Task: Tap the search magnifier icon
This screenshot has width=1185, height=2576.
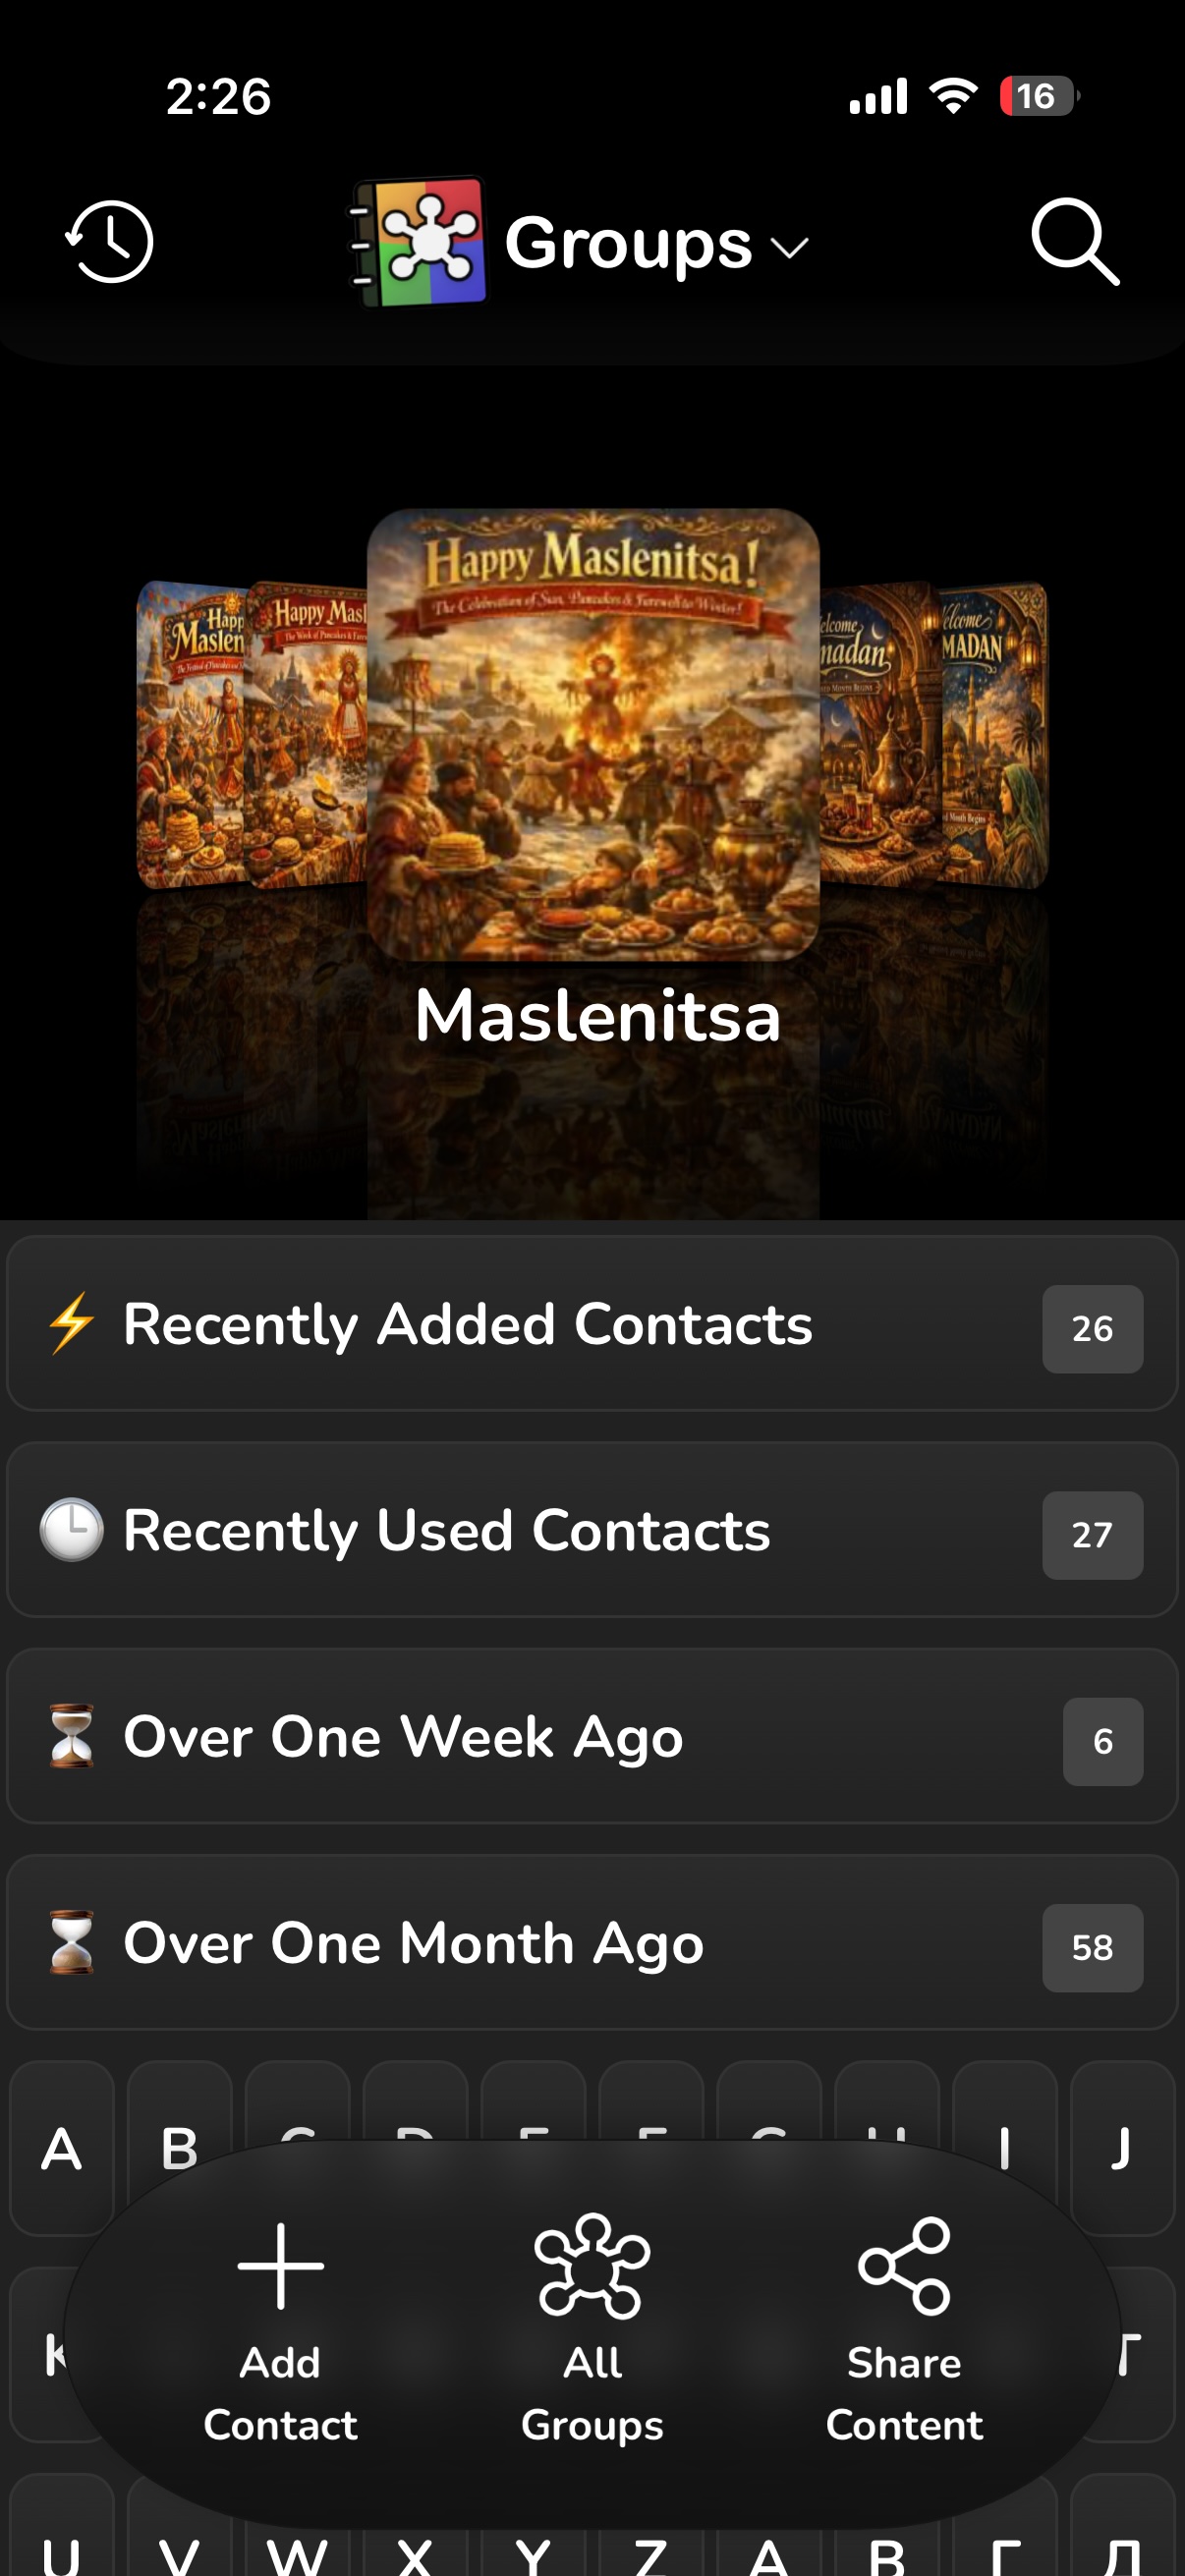Action: (1075, 241)
